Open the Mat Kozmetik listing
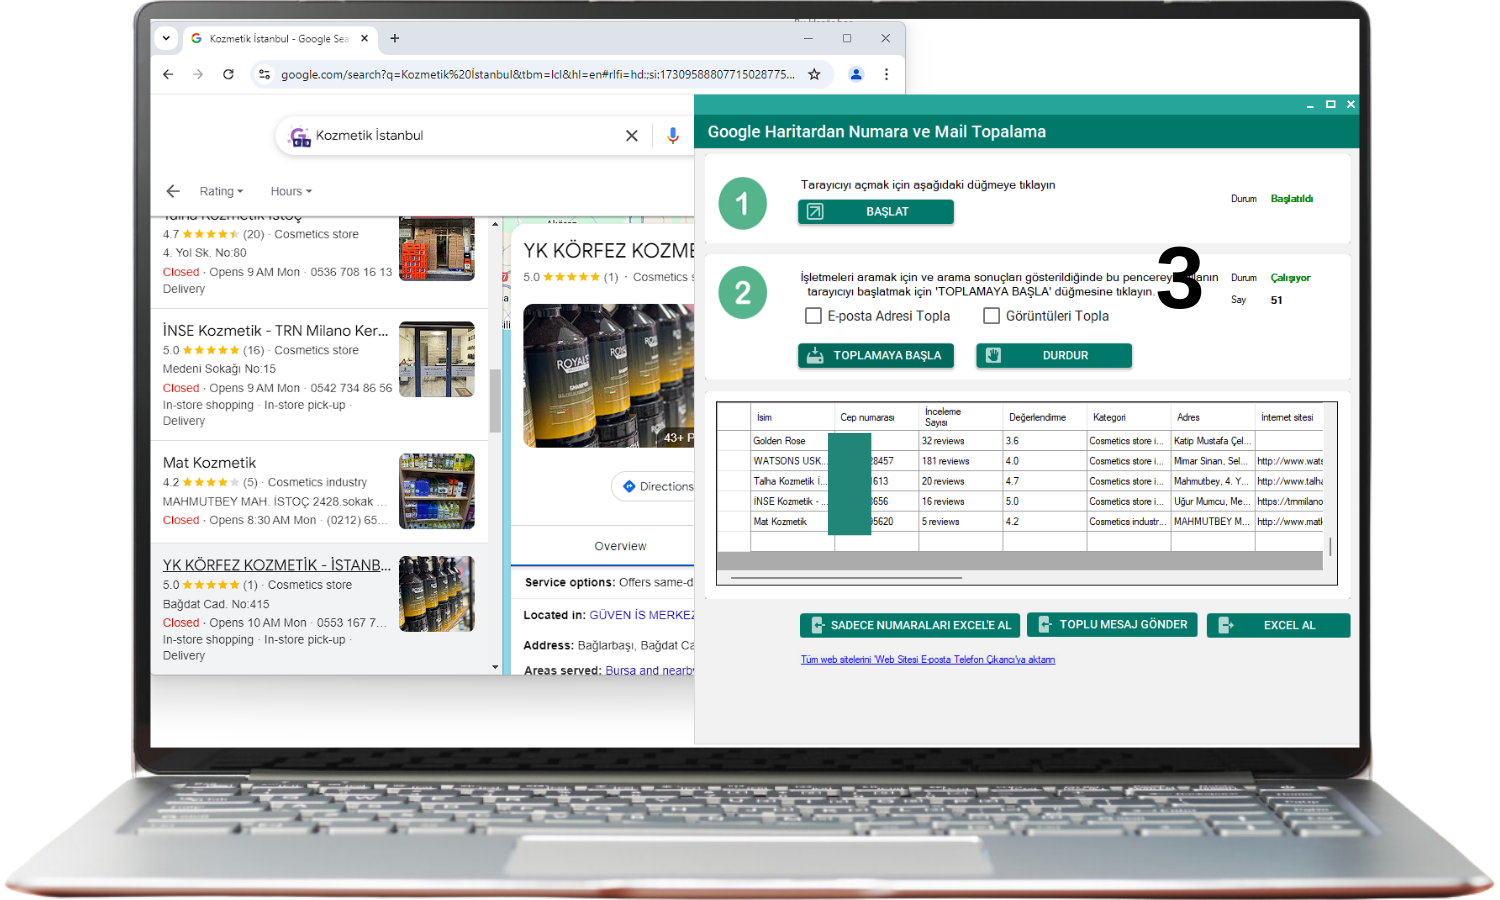This screenshot has height=900, width=1500. [210, 462]
